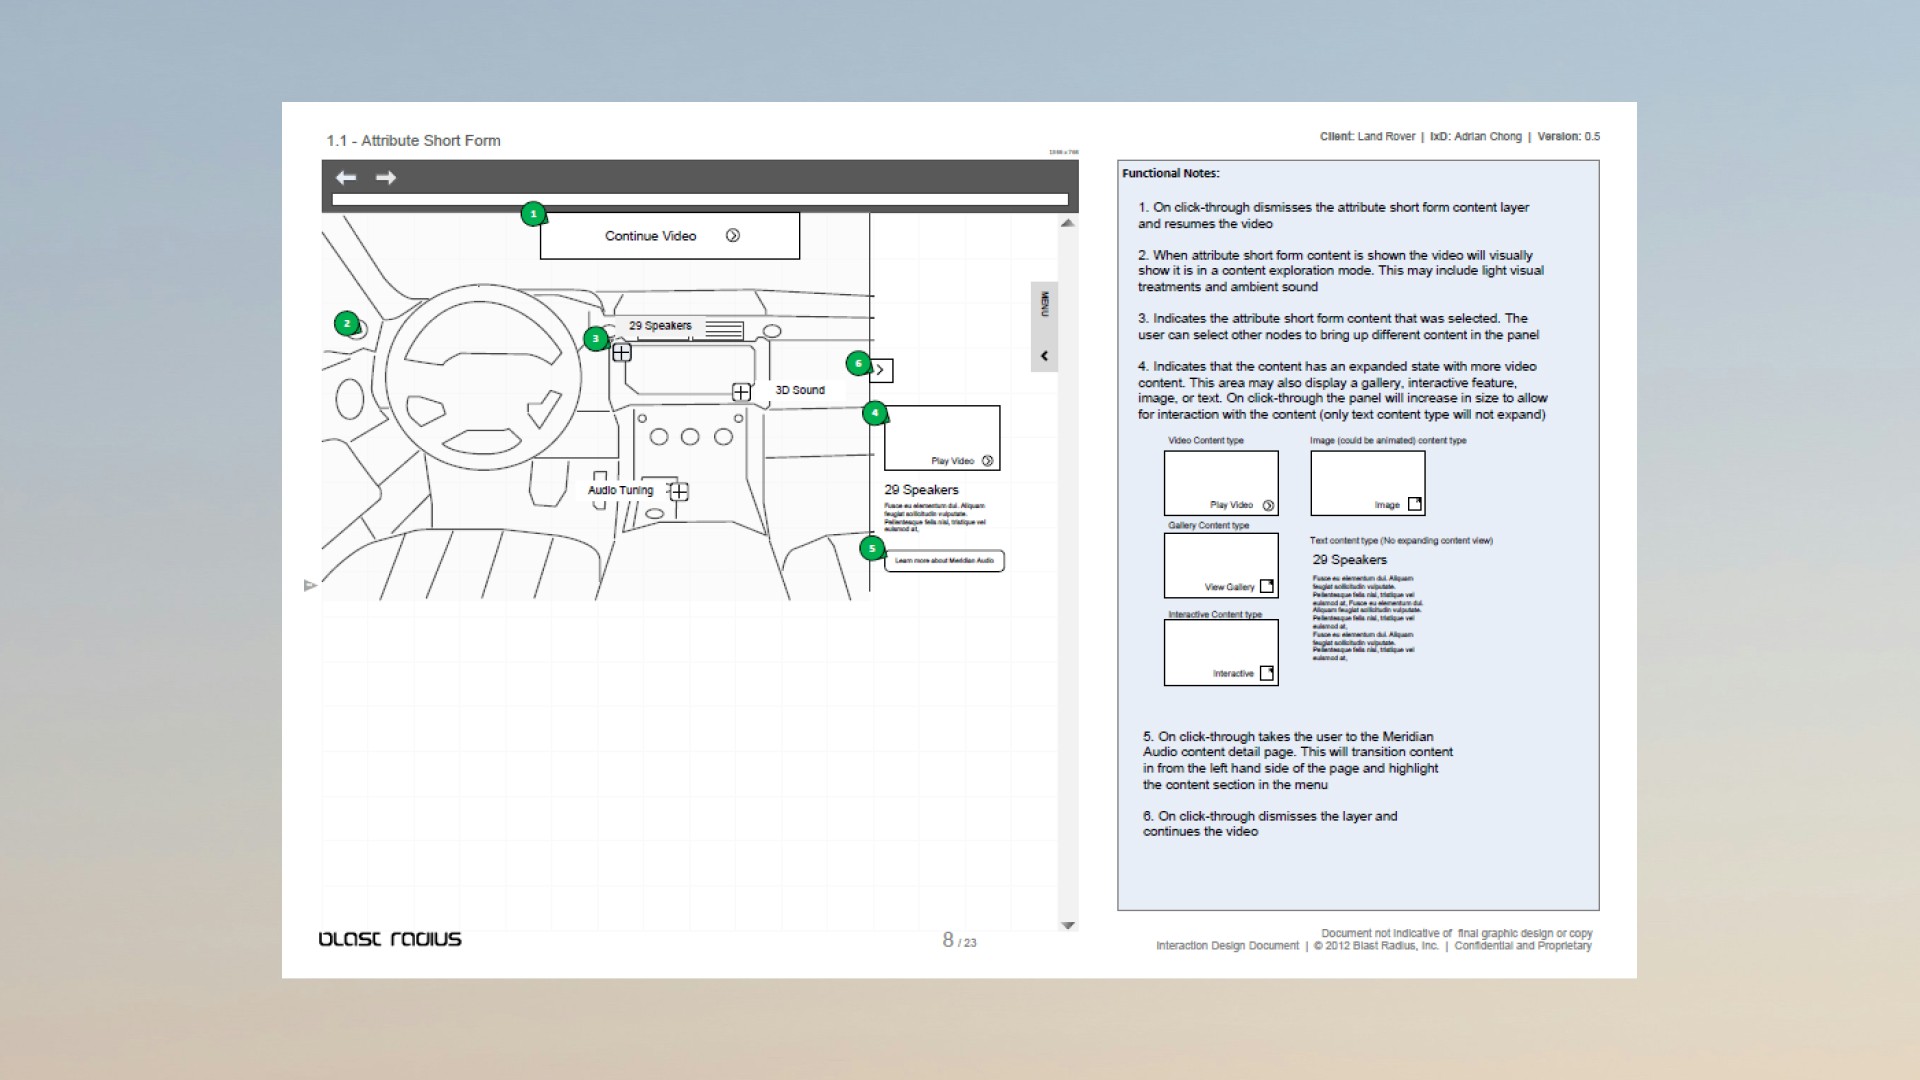This screenshot has height=1080, width=1920.
Task: Click the white progress bar under navigation arrows
Action: coord(699,200)
